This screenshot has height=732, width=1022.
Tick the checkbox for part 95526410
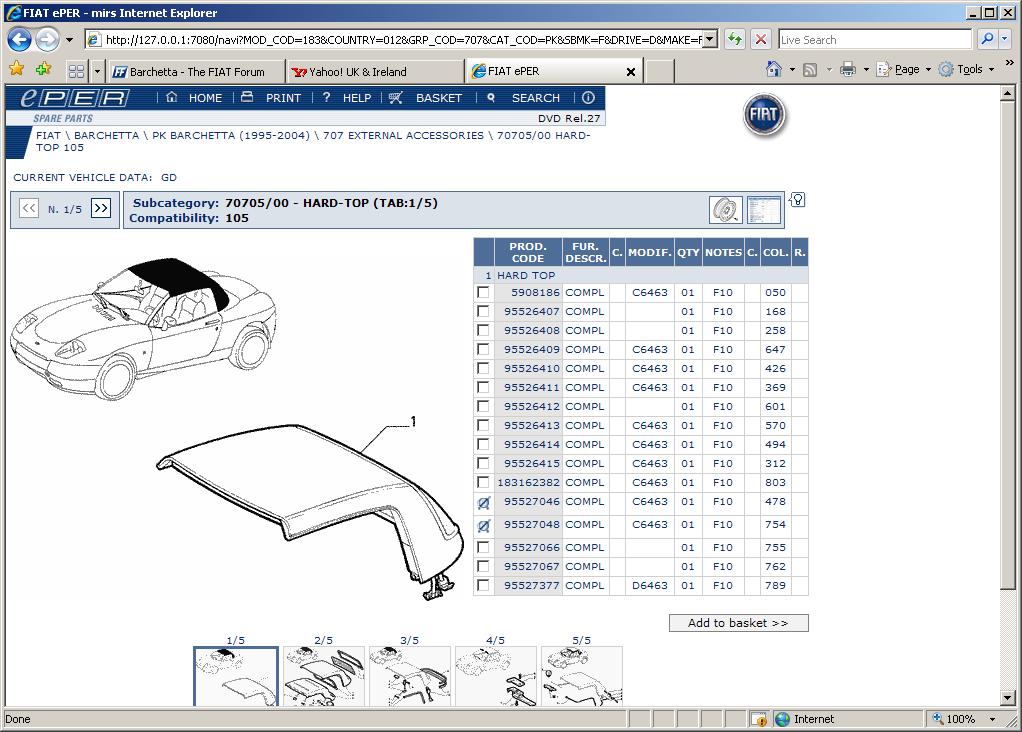[x=483, y=368]
